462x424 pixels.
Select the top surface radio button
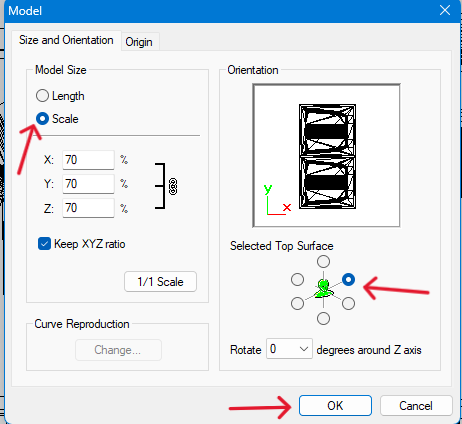click(323, 261)
